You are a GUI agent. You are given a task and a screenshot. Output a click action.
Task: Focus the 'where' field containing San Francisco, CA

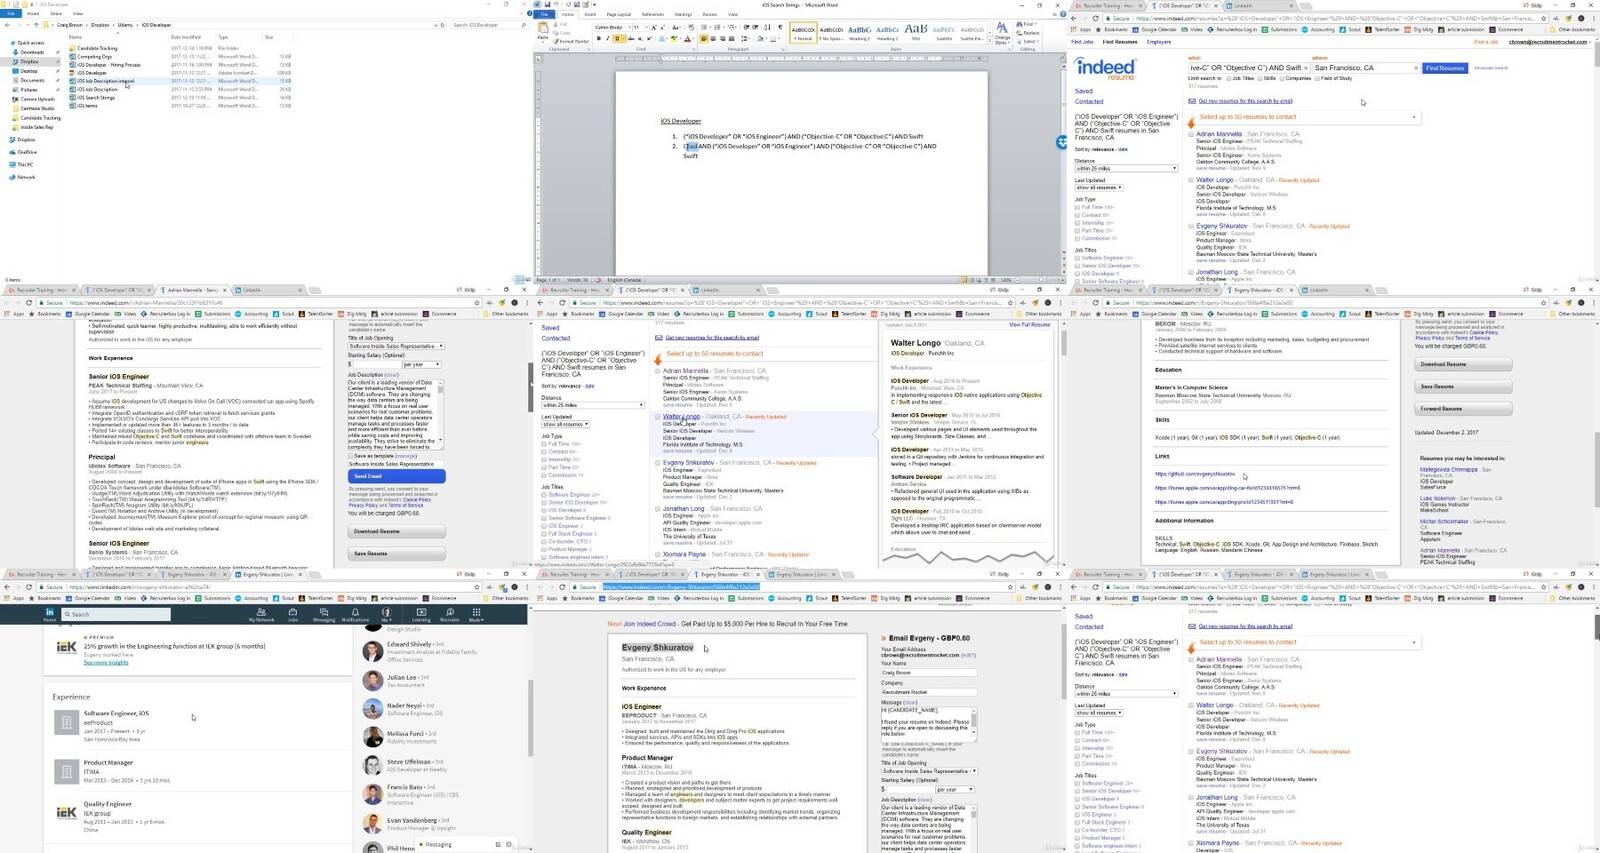click(x=1366, y=68)
